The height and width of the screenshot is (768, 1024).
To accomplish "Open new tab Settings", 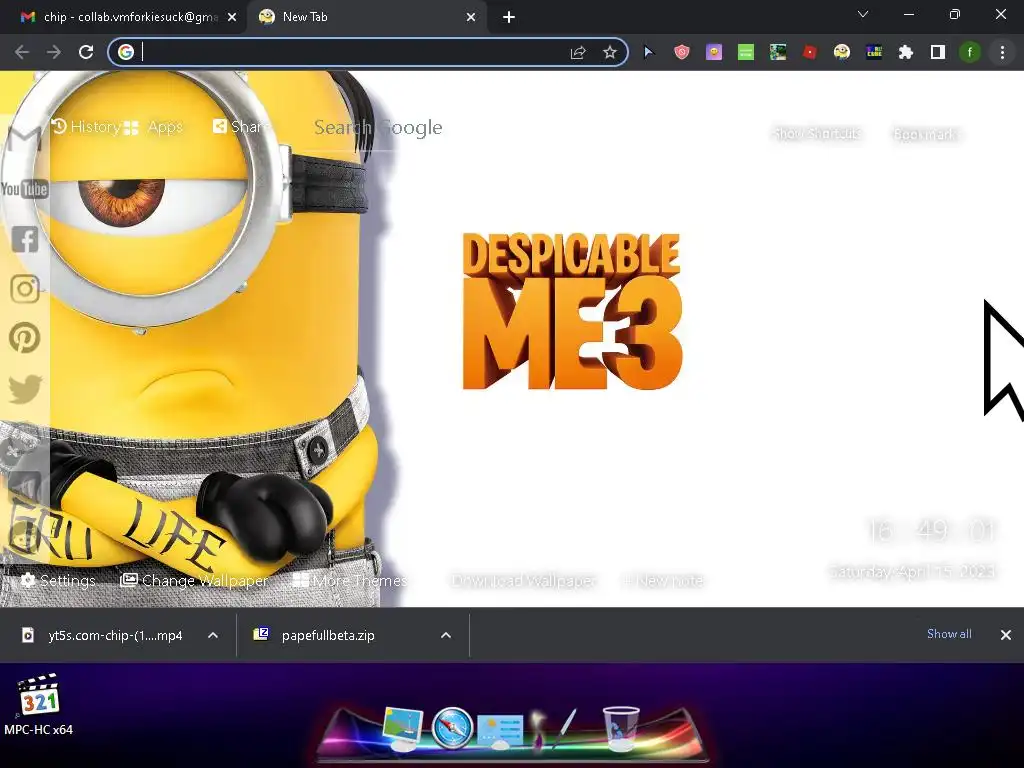I will pyautogui.click(x=58, y=580).
